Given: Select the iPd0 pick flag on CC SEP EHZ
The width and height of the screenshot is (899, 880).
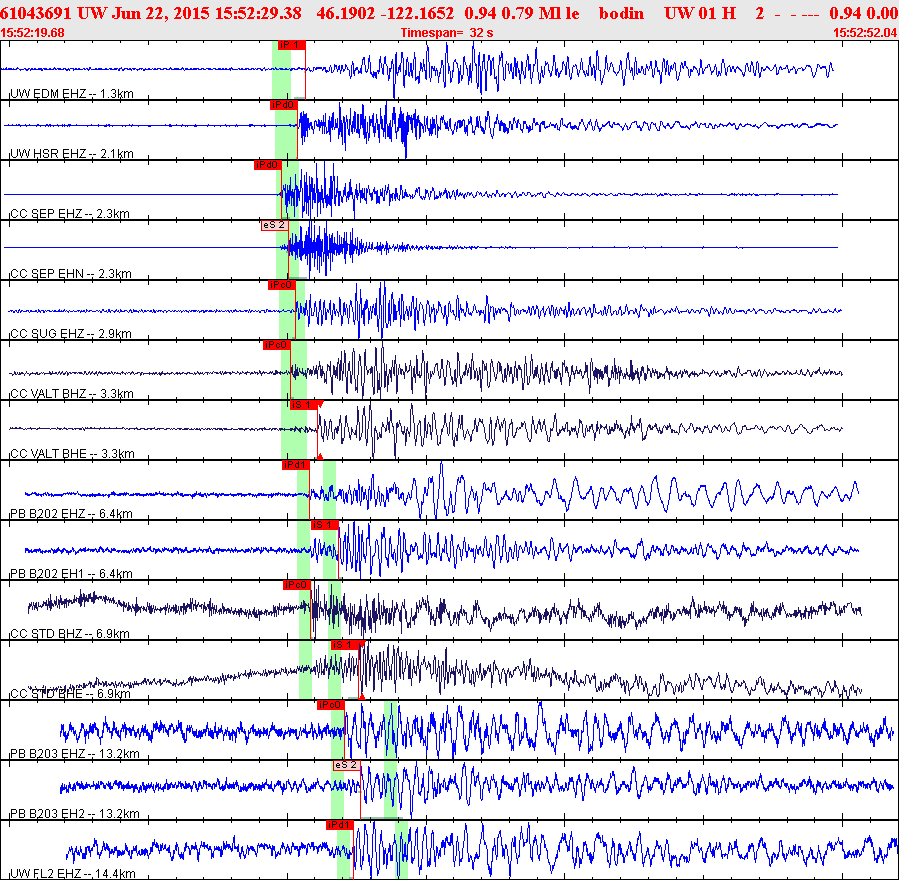Looking at the screenshot, I should coord(268,165).
